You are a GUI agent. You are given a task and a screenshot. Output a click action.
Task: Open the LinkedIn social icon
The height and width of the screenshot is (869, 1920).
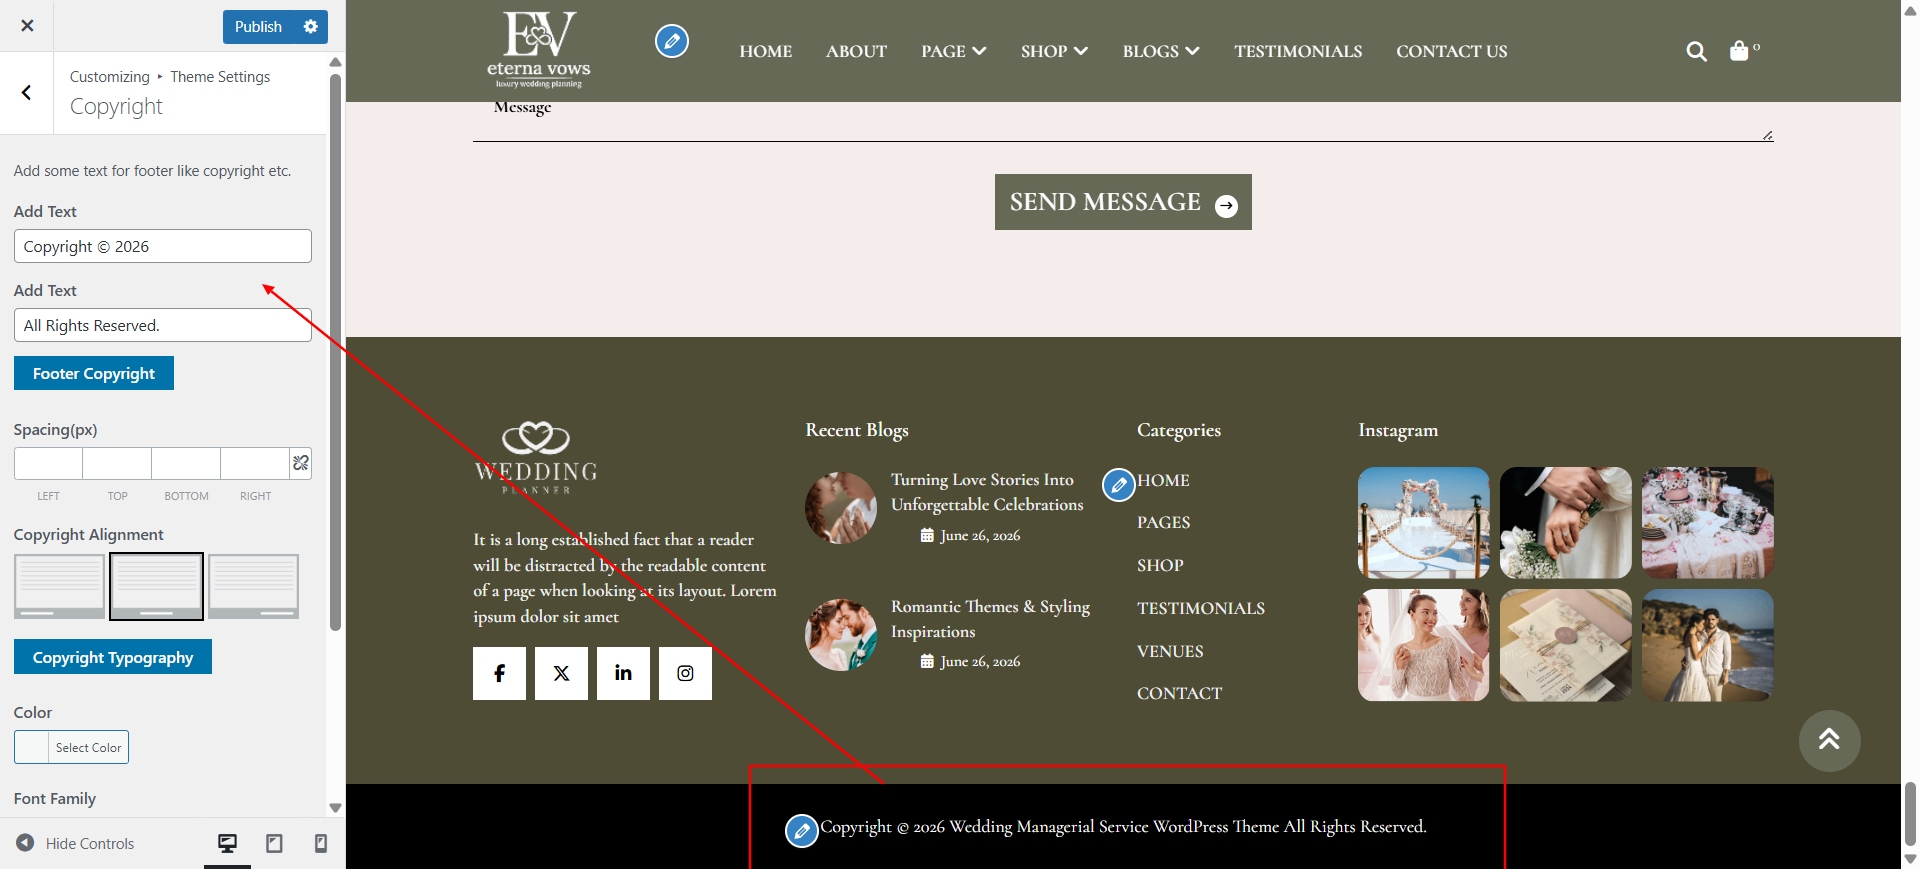pos(623,673)
